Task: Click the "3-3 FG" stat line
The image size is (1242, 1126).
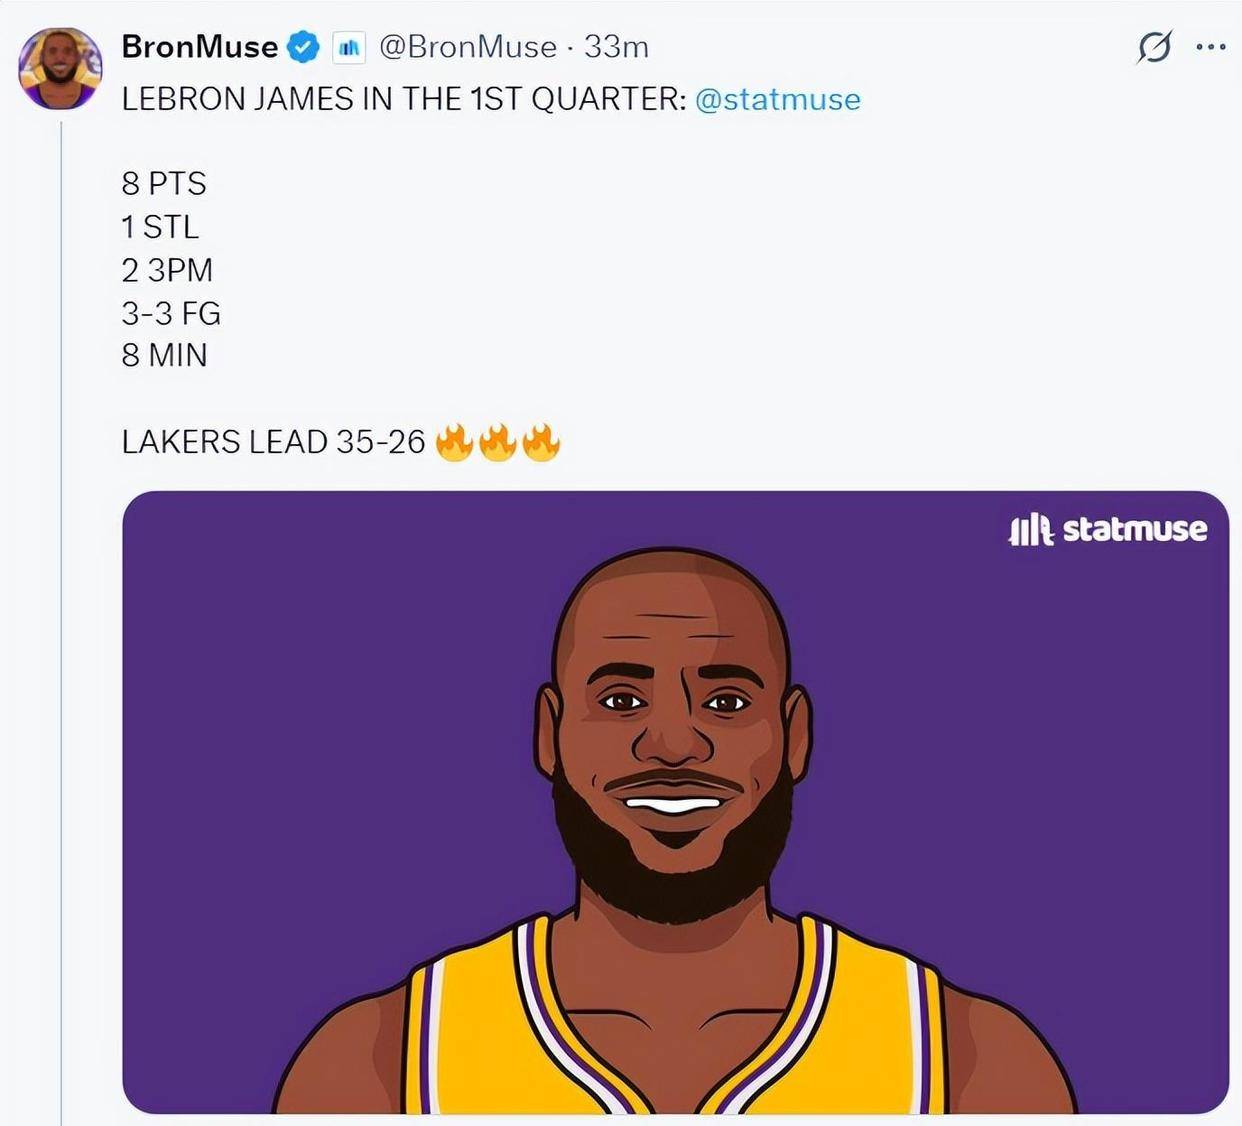Action: point(171,314)
